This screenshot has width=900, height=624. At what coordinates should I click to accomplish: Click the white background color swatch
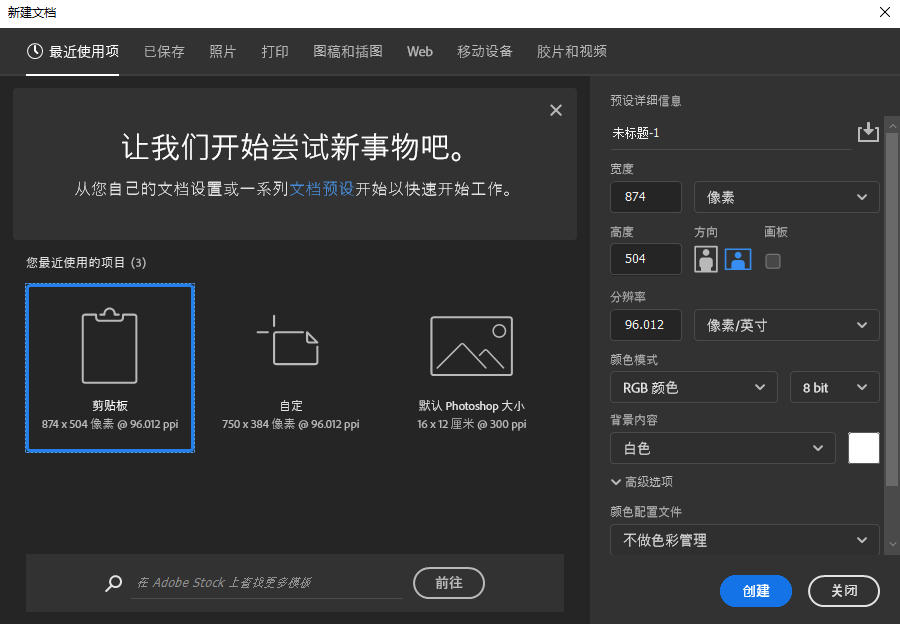click(x=864, y=448)
